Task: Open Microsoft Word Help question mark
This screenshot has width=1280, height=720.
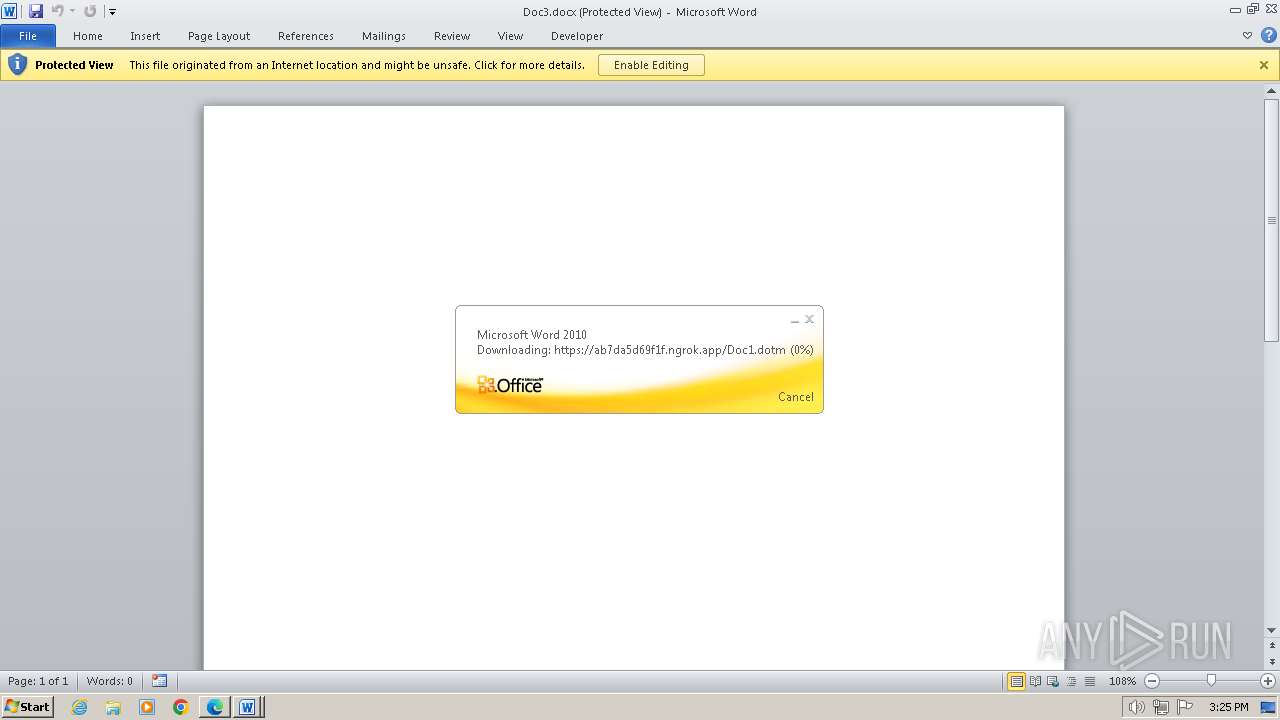Action: tap(1268, 35)
